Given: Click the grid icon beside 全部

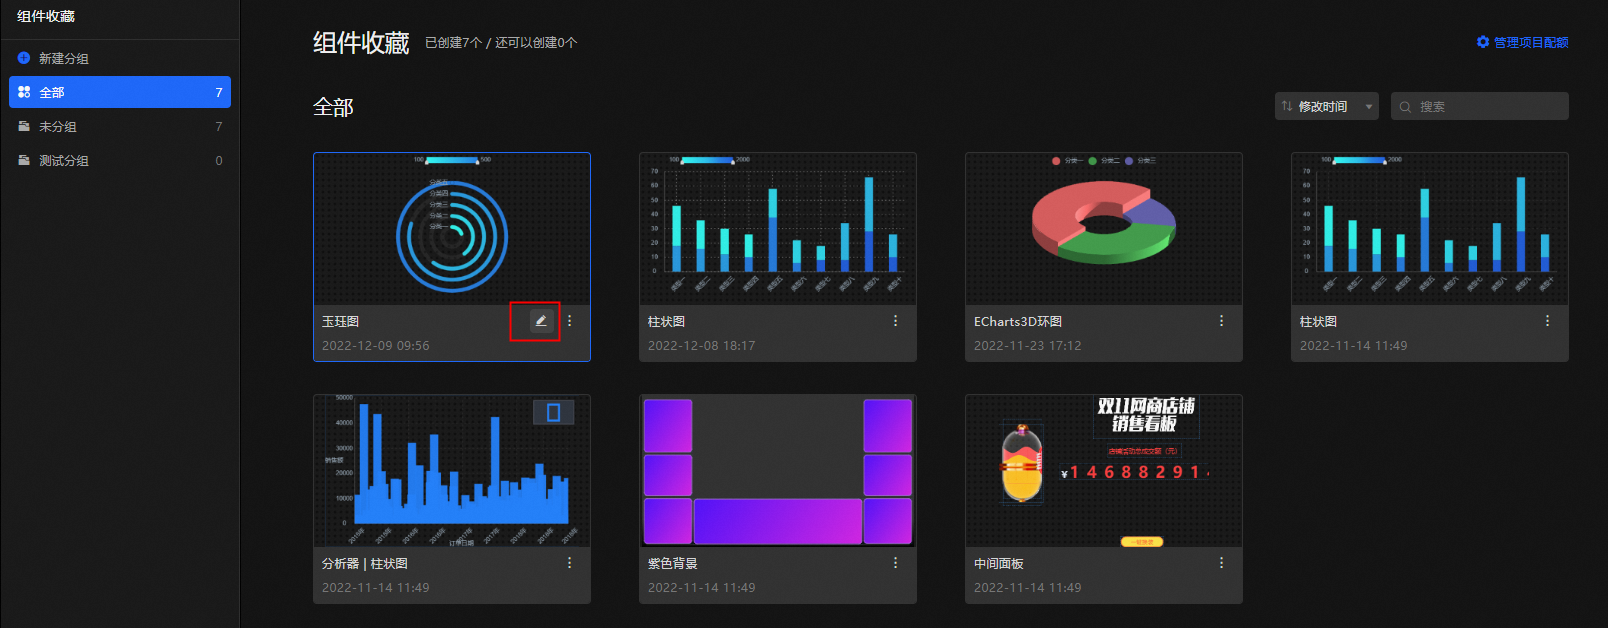Looking at the screenshot, I should point(24,92).
